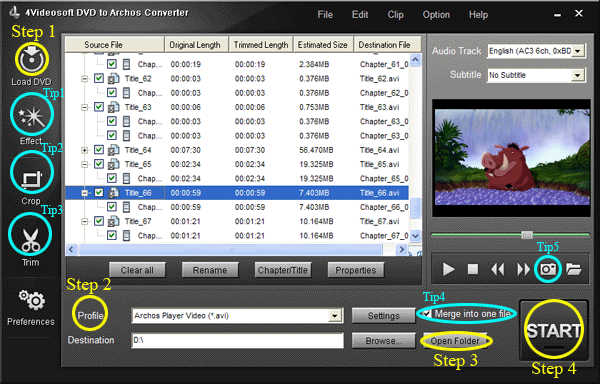Collapse the Title_65 tree node
This screenshot has height=384, width=600.
coord(85,164)
